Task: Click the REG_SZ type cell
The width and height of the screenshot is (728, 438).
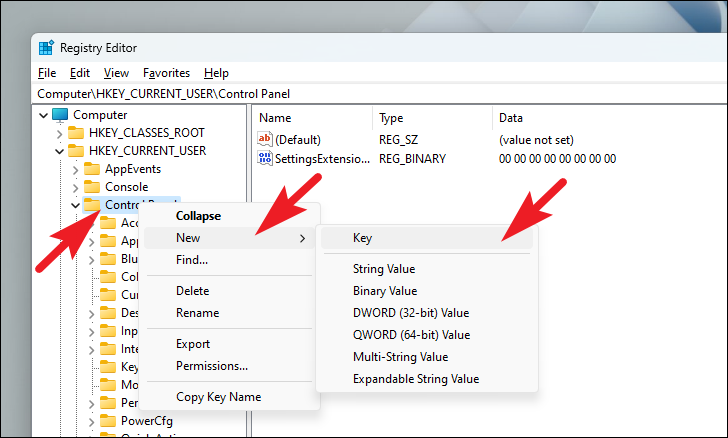Action: [x=398, y=140]
